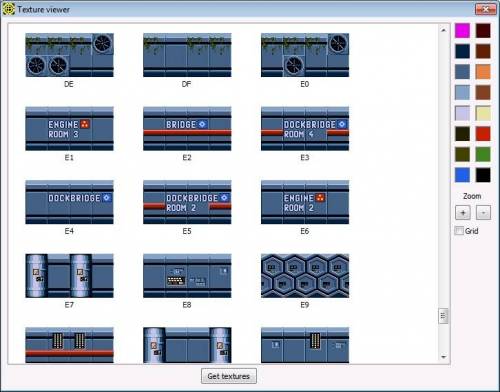Click the DE texture label
This screenshot has width=500, height=392.
(x=69, y=84)
